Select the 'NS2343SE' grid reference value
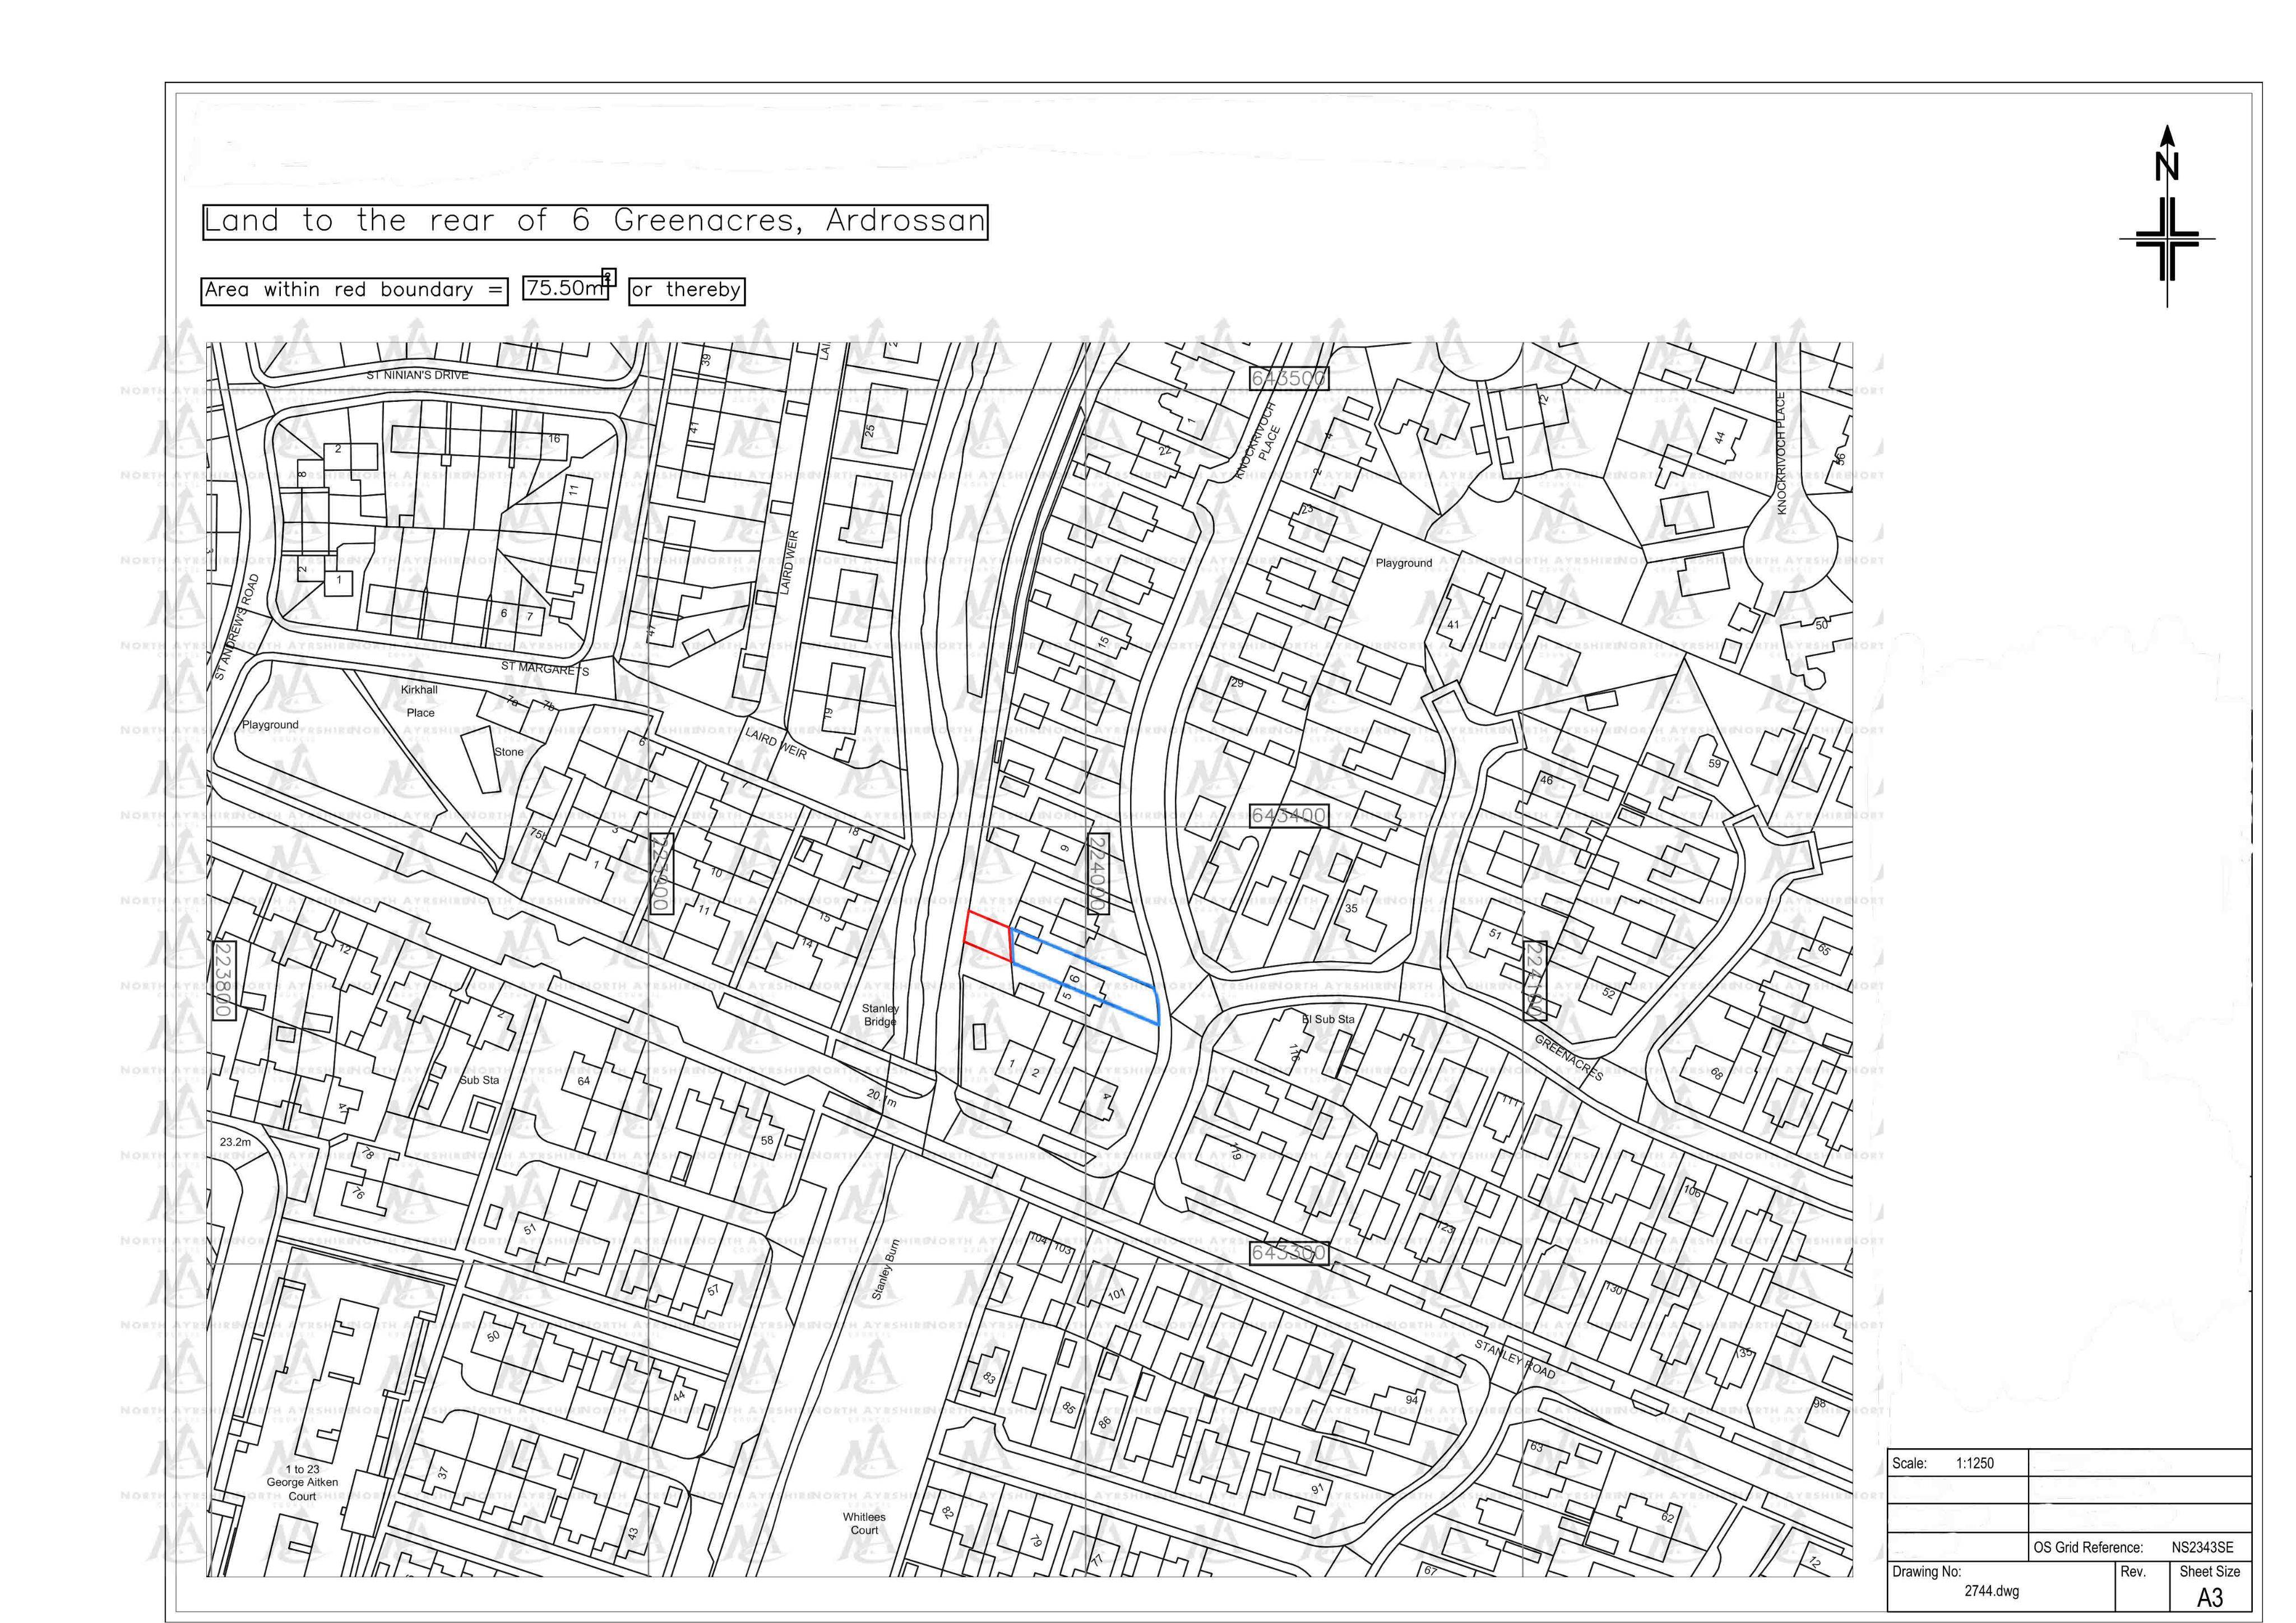The height and width of the screenshot is (1623, 2296). (x=2202, y=1547)
